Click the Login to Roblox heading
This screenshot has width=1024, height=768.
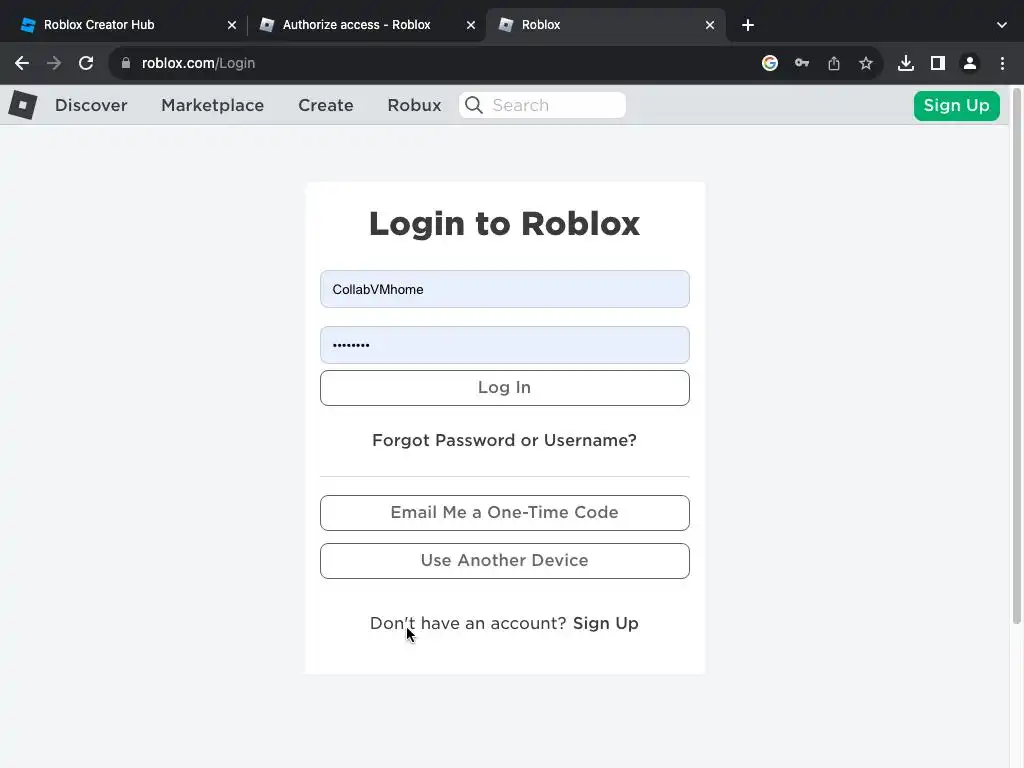[x=504, y=224]
